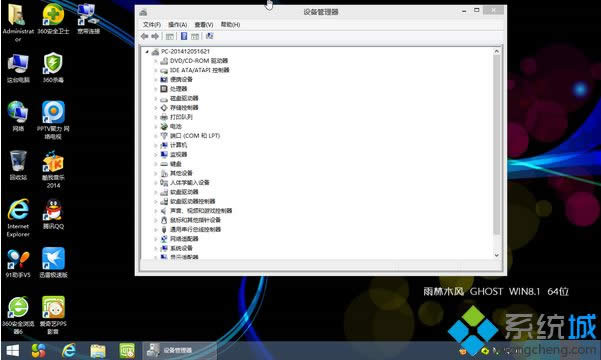Click the Forward arrow toolbar icon

(155, 36)
